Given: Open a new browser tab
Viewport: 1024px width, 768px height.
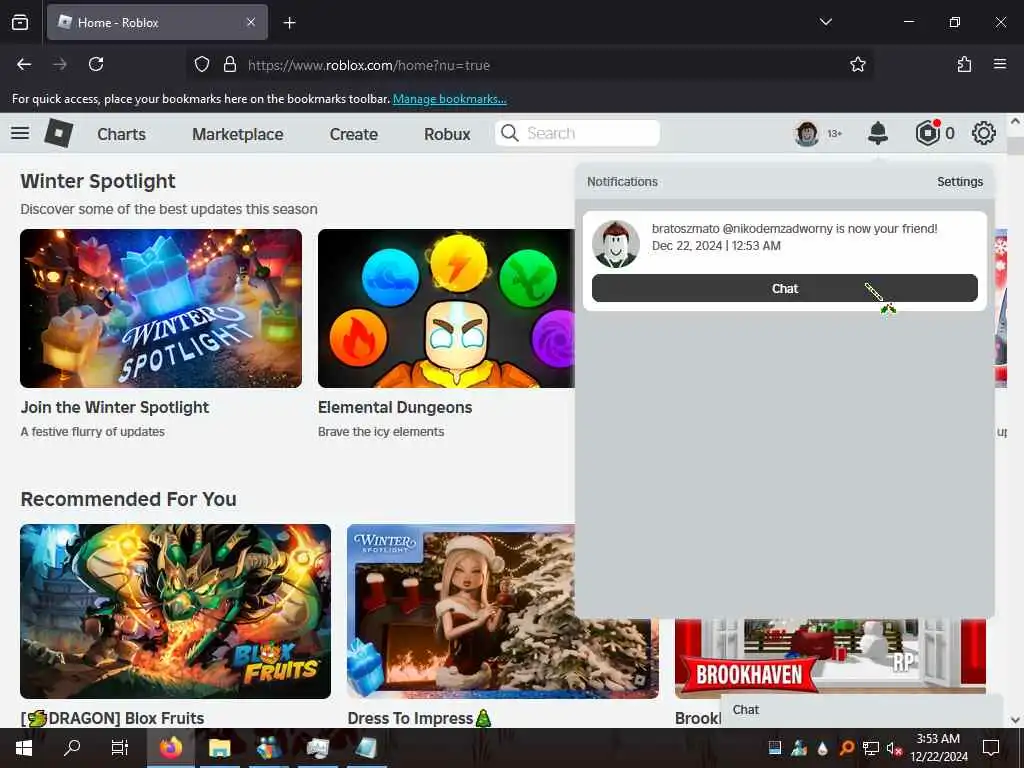Looking at the screenshot, I should pos(289,23).
